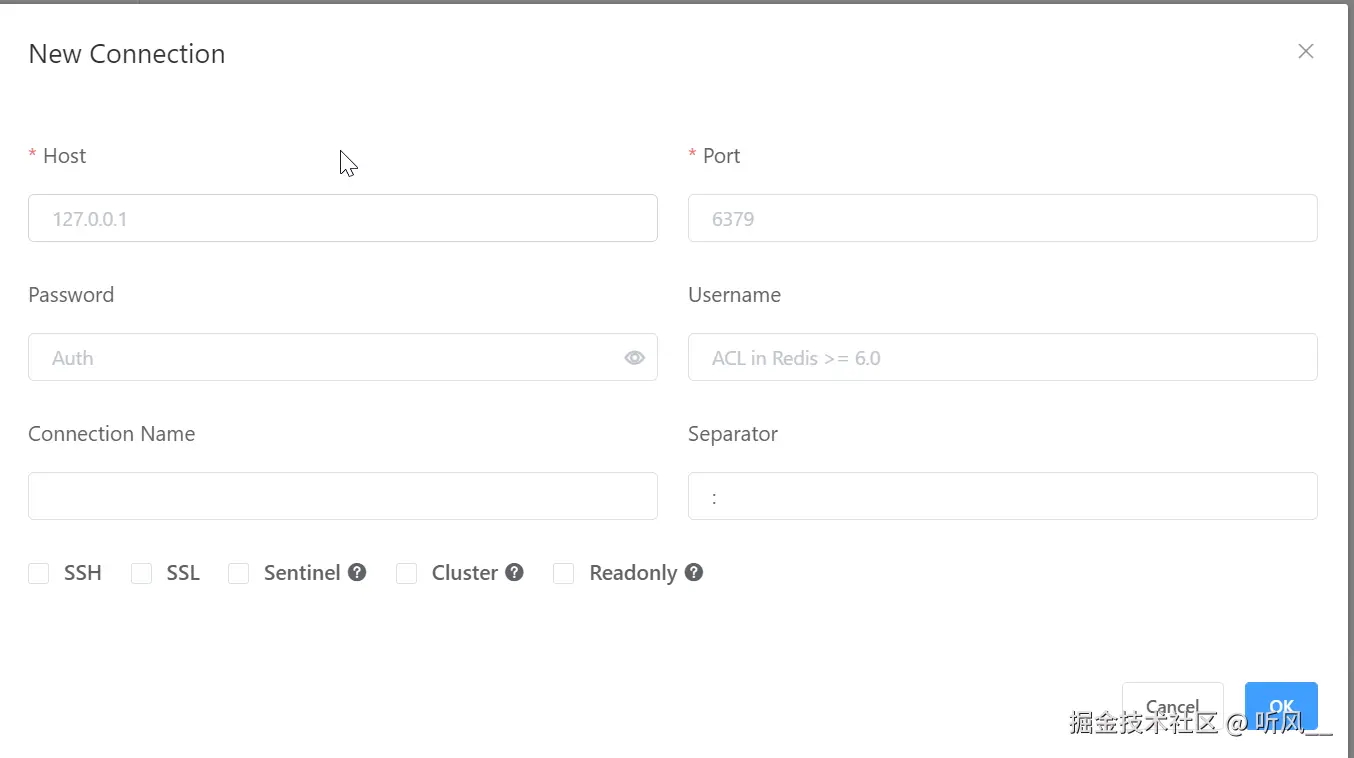This screenshot has width=1354, height=758.
Task: Enable the SSH checkbox
Action: tap(39, 574)
